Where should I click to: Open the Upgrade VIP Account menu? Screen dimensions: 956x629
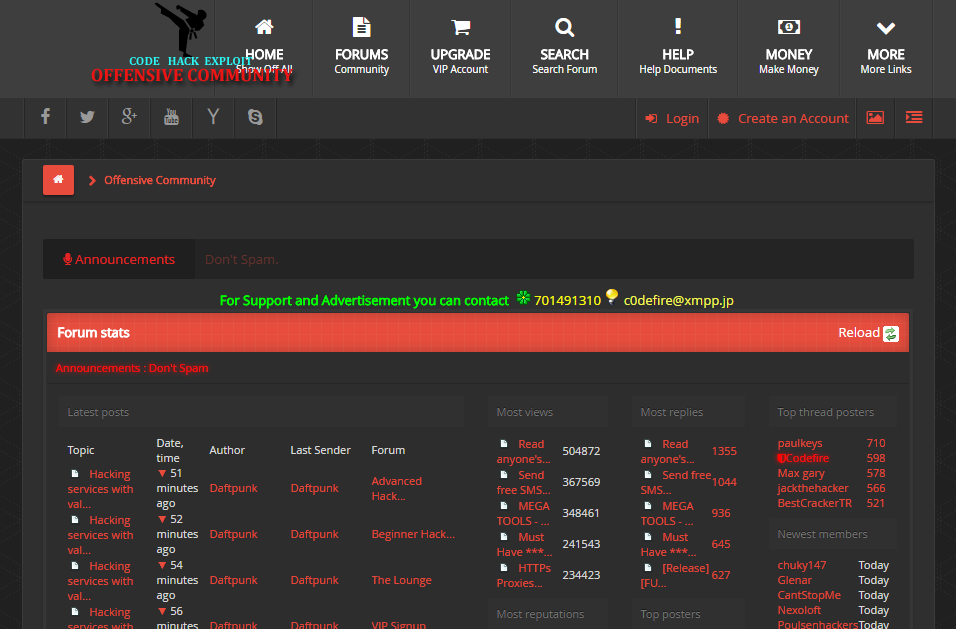[460, 48]
